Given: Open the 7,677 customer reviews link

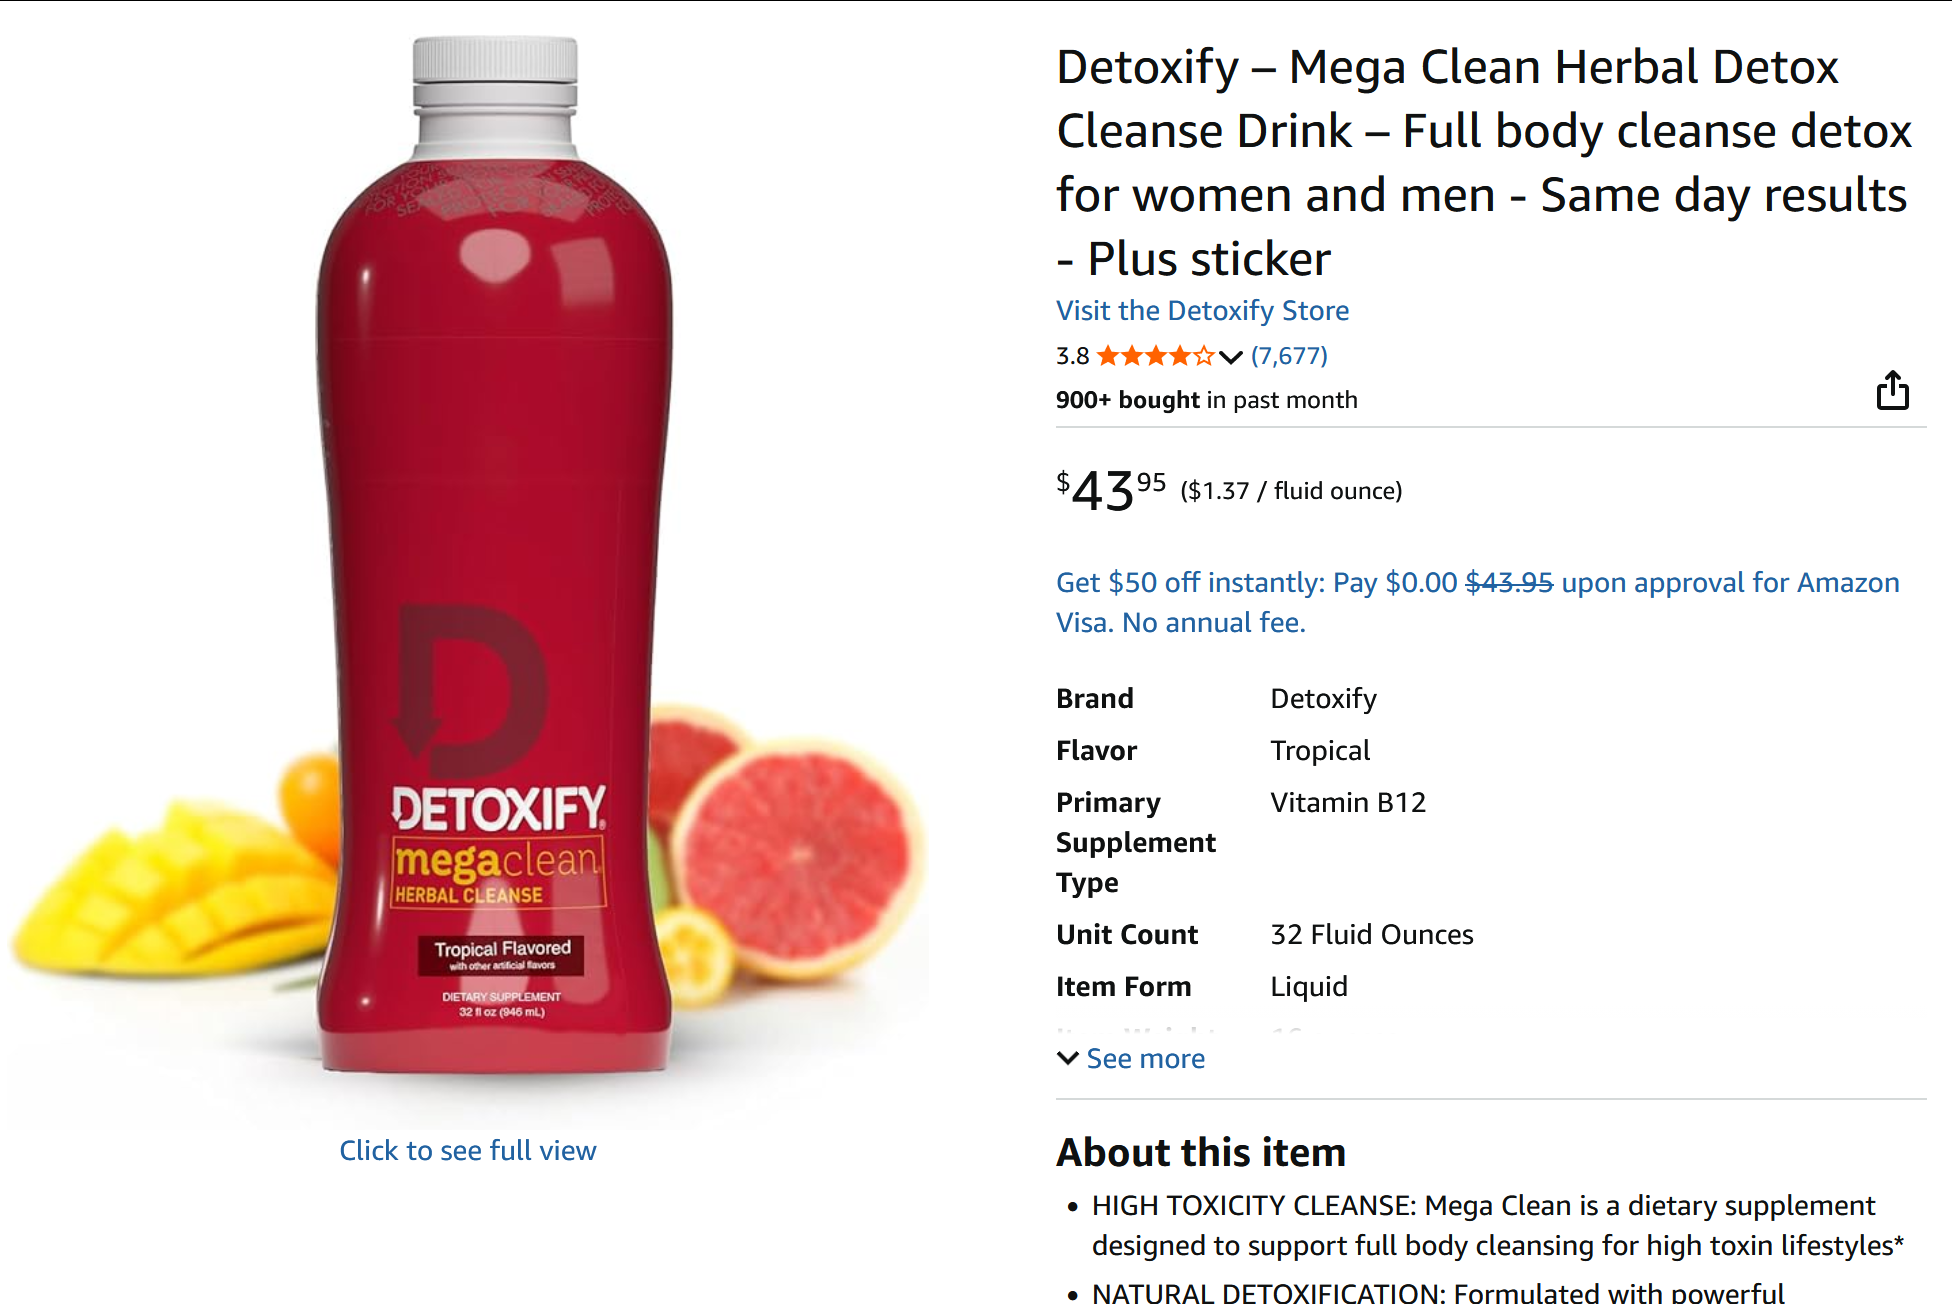Looking at the screenshot, I should [x=1289, y=356].
